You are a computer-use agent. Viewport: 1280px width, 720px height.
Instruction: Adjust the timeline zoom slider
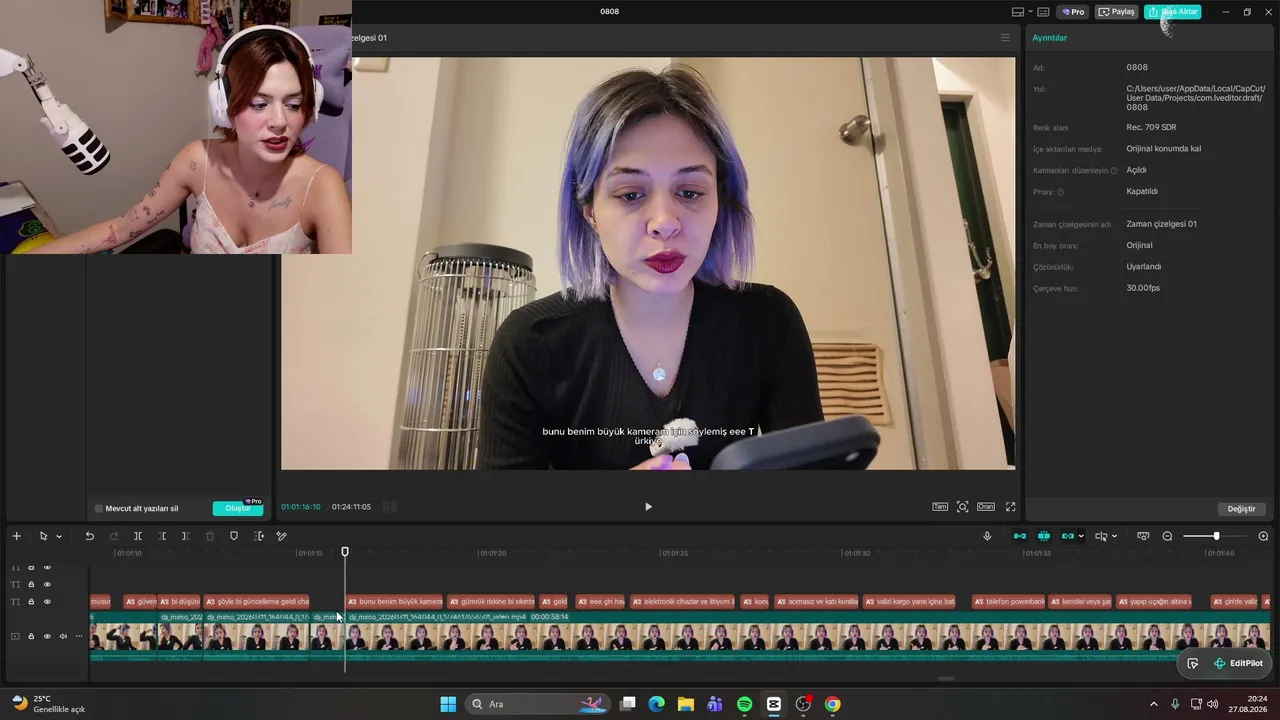1215,536
